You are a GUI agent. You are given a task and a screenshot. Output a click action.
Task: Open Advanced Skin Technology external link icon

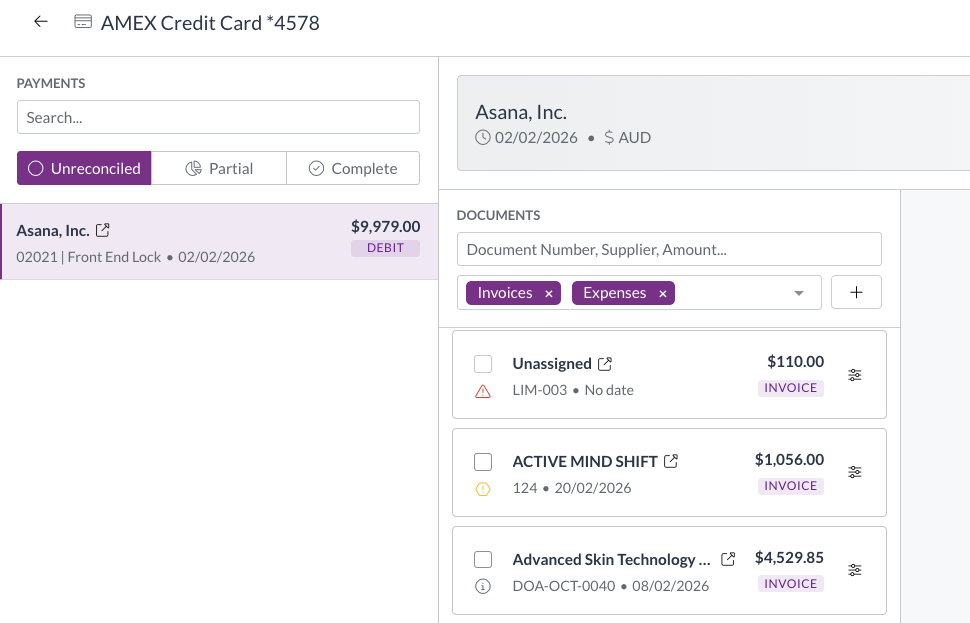pyautogui.click(x=729, y=560)
